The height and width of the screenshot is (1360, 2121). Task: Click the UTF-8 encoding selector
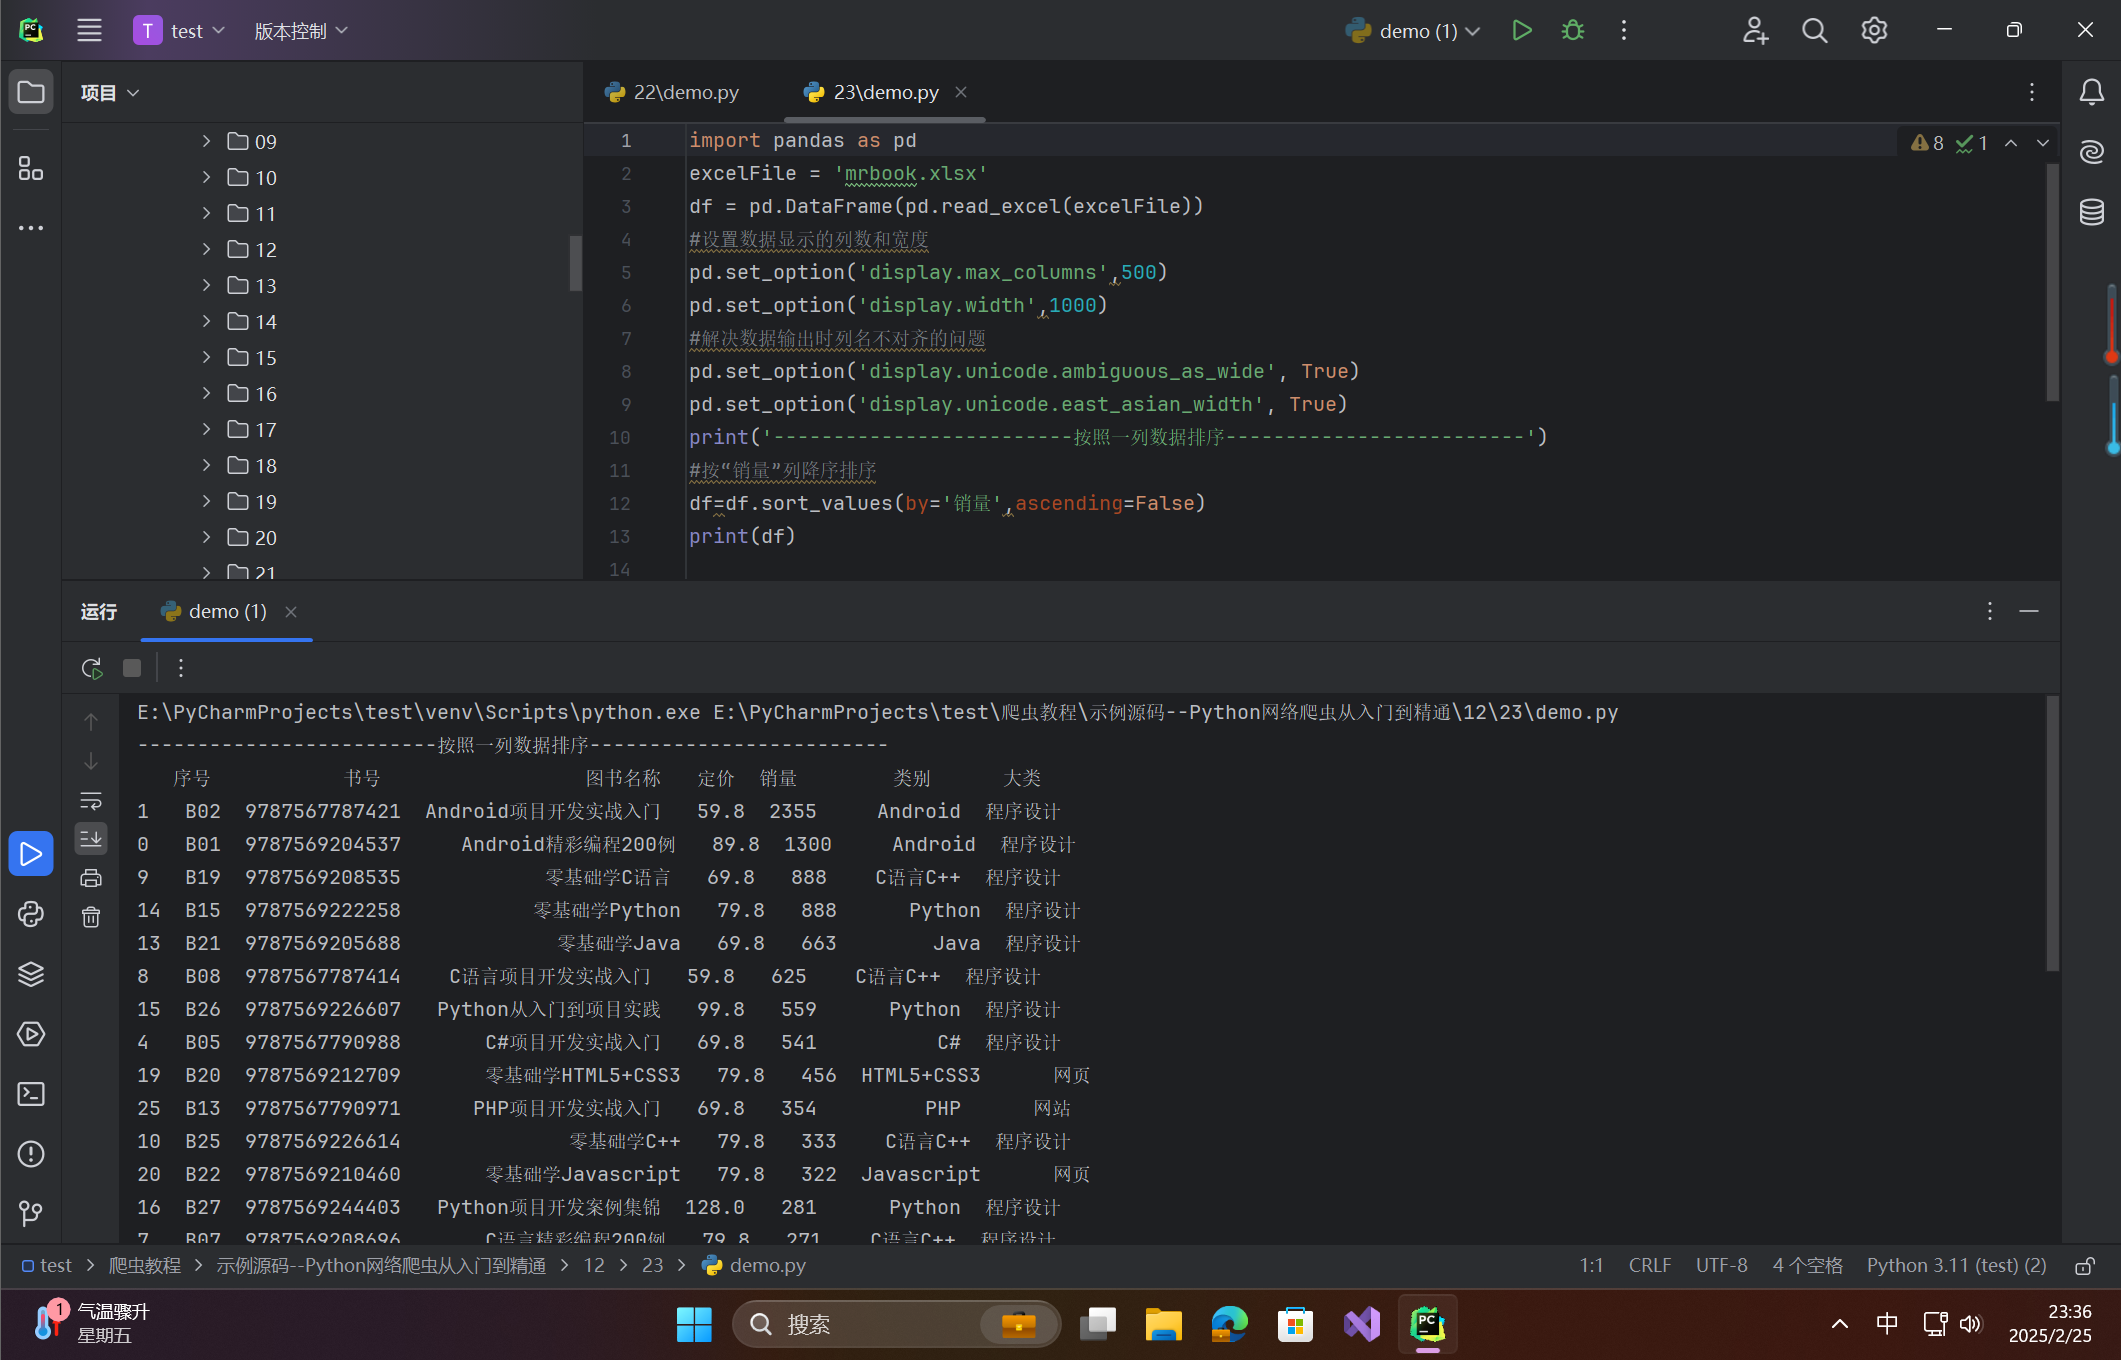[1721, 1266]
